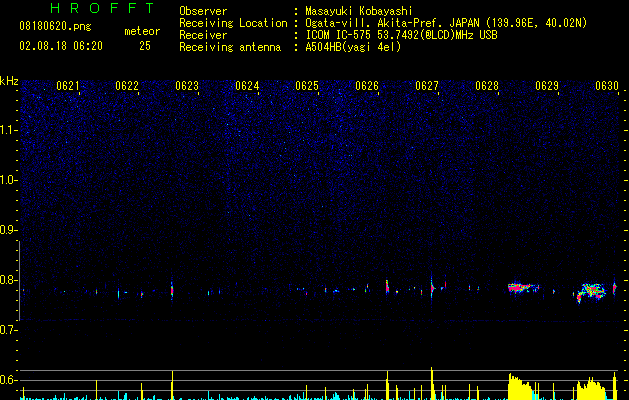Click the 0.8 kHz axis label
The height and width of the screenshot is (400, 629).
(x=9, y=280)
